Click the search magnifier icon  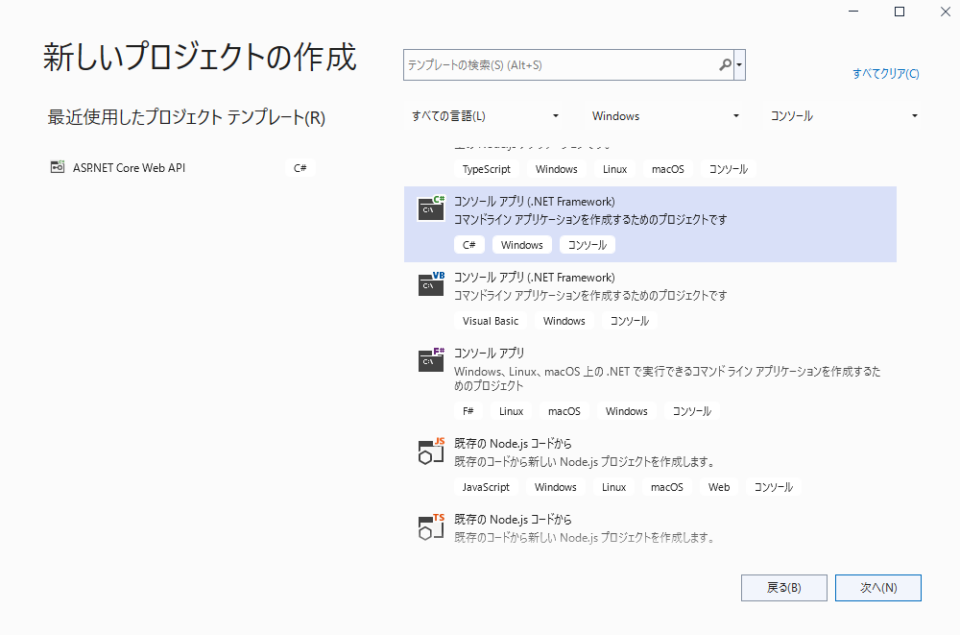tap(723, 64)
